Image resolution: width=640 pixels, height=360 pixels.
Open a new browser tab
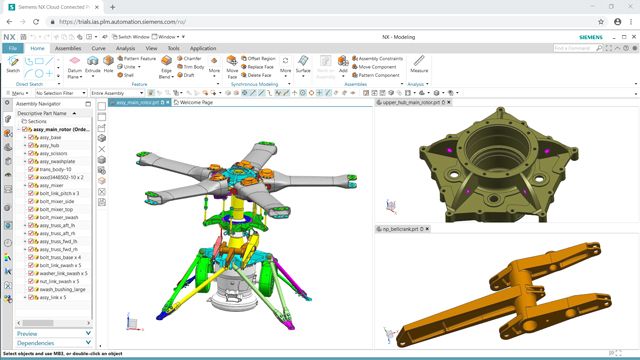pyautogui.click(x=112, y=7)
